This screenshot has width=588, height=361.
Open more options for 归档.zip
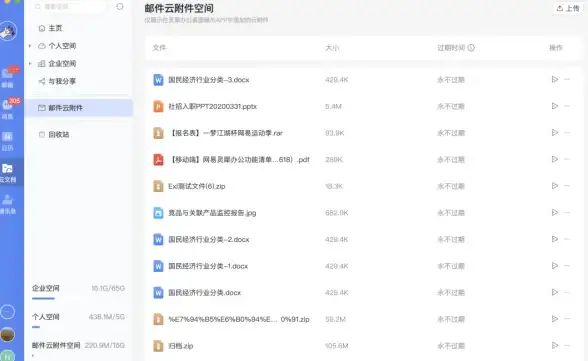pos(567,346)
